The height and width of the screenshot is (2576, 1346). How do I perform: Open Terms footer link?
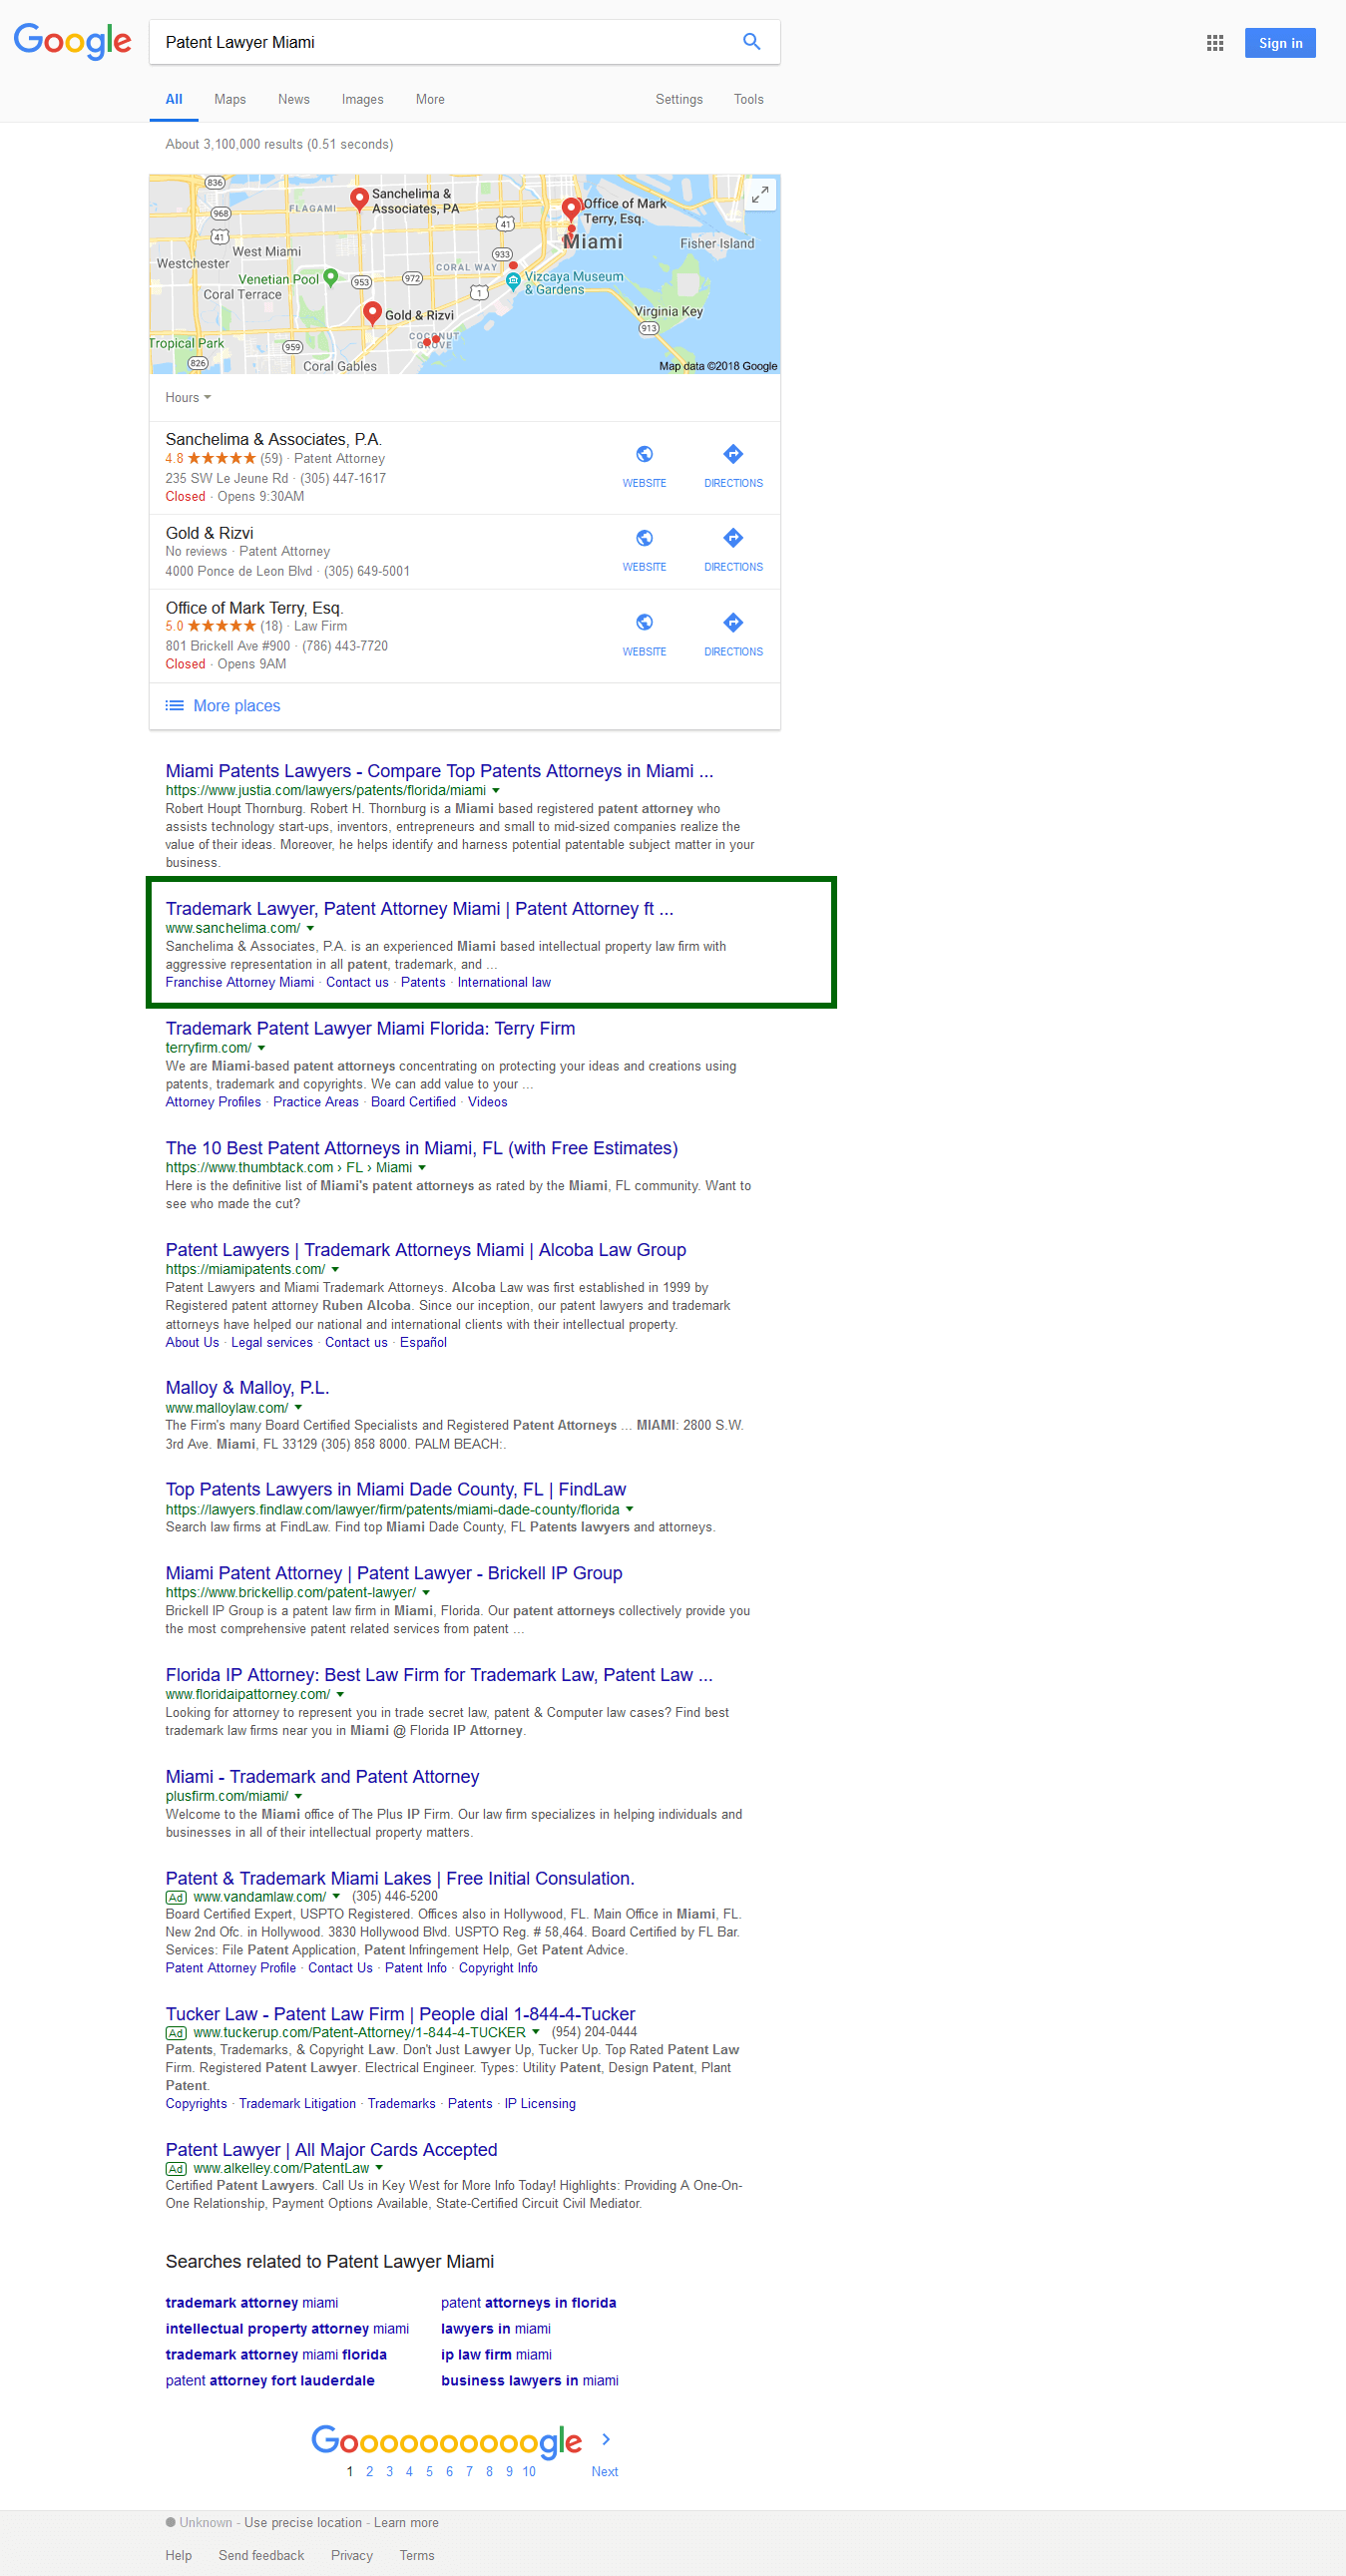[417, 2555]
